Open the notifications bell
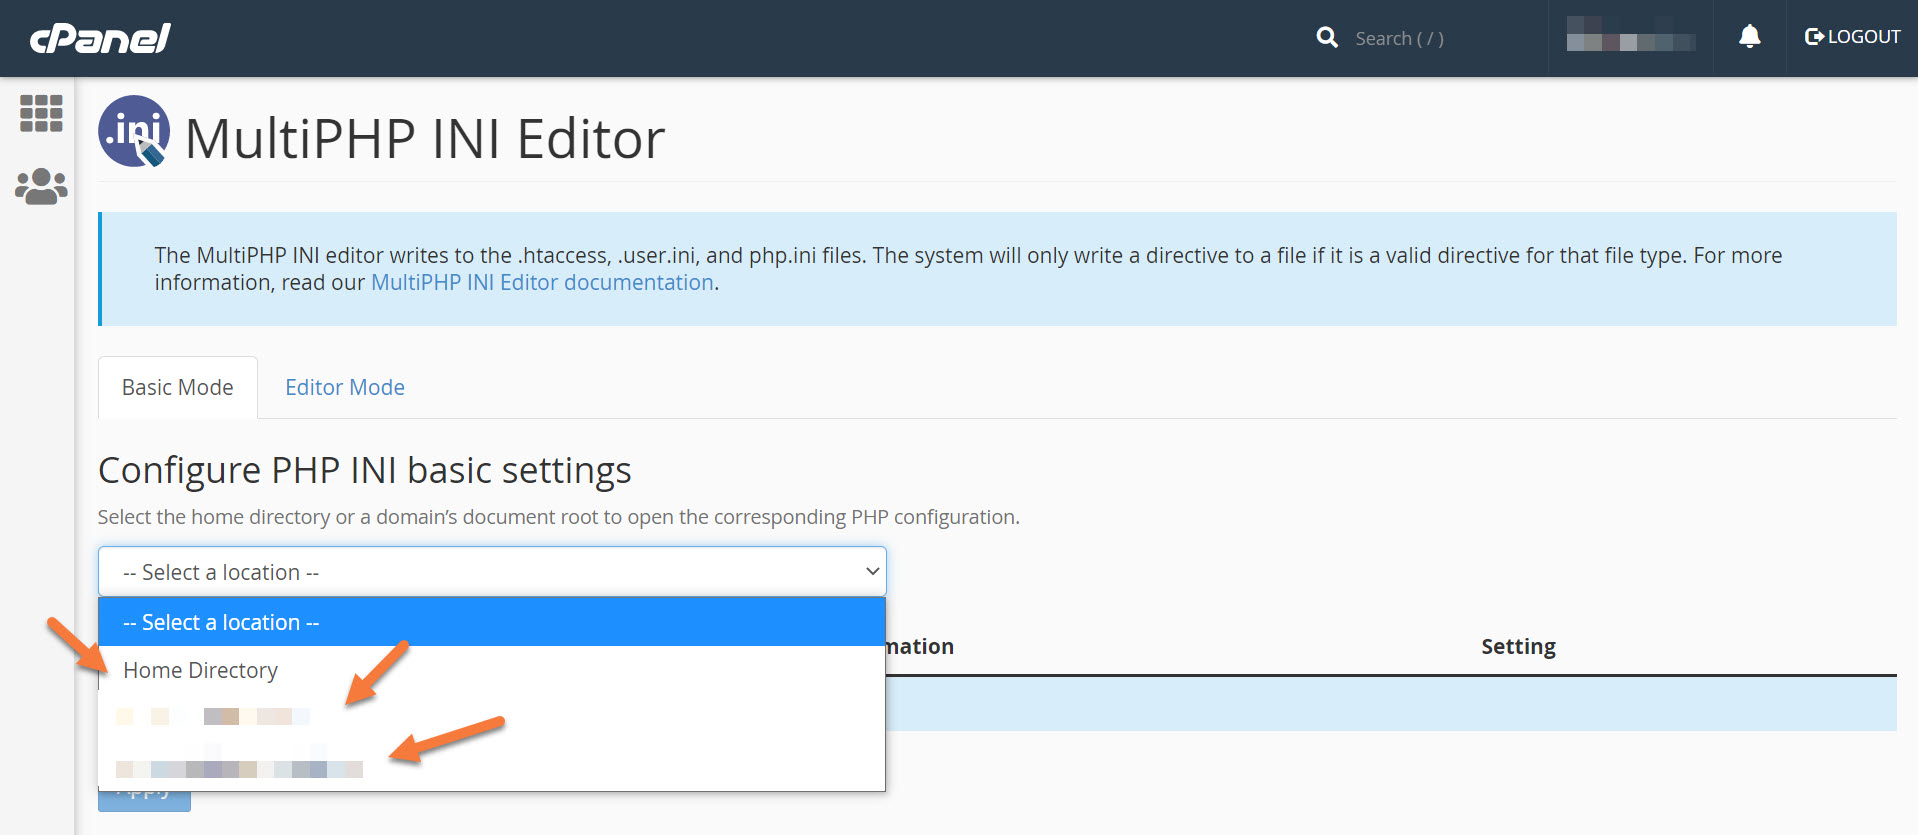This screenshot has height=835, width=1918. pos(1749,38)
